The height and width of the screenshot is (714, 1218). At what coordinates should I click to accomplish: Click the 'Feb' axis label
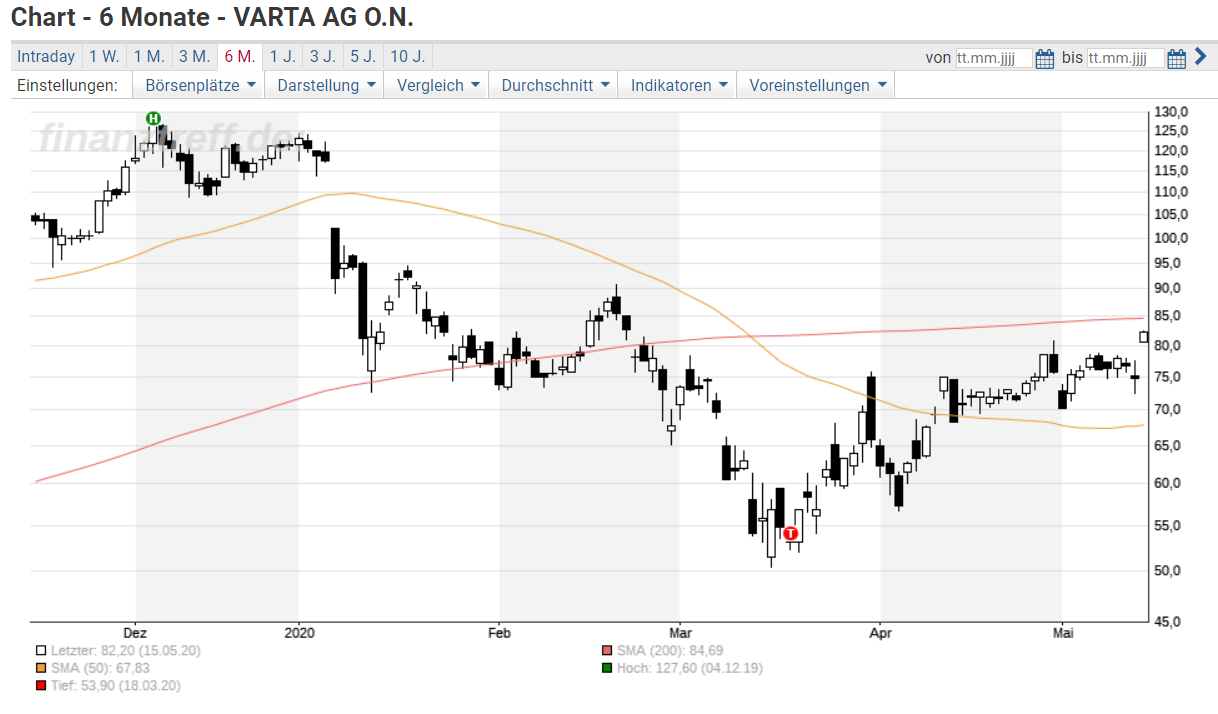point(499,632)
